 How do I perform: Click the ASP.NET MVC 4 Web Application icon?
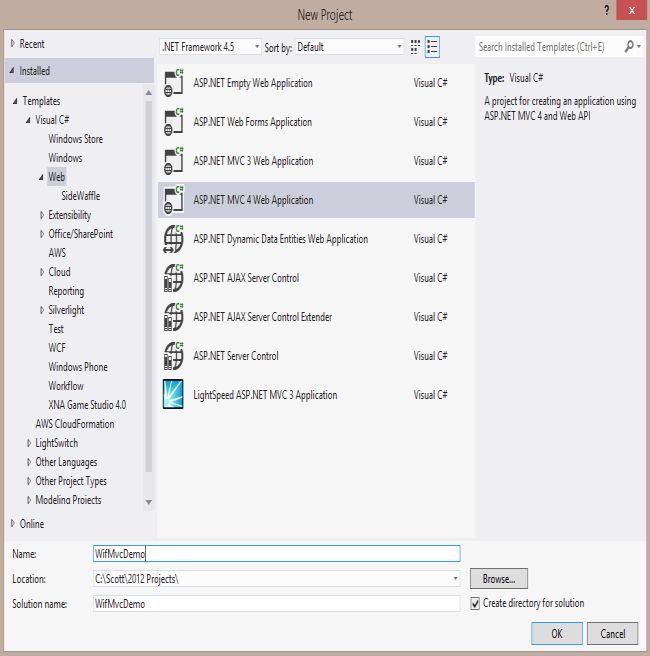click(173, 200)
